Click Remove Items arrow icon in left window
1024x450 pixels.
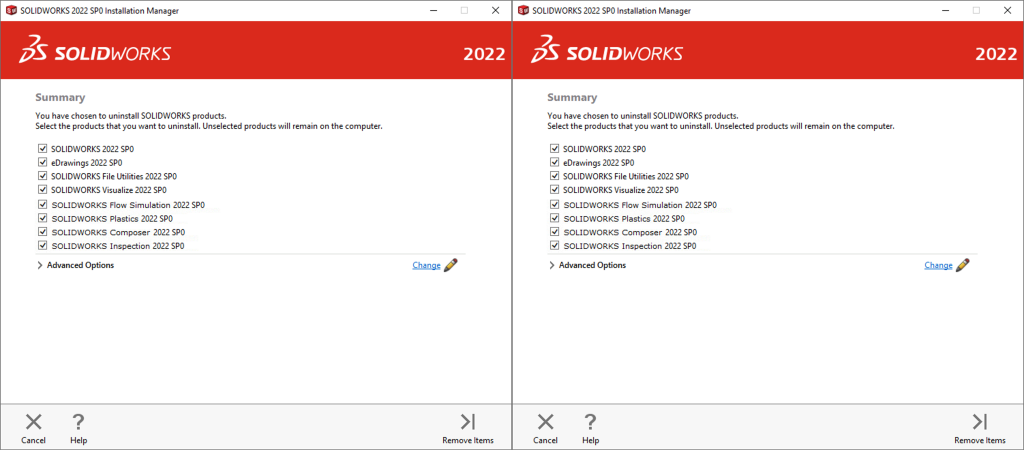pyautogui.click(x=467, y=422)
